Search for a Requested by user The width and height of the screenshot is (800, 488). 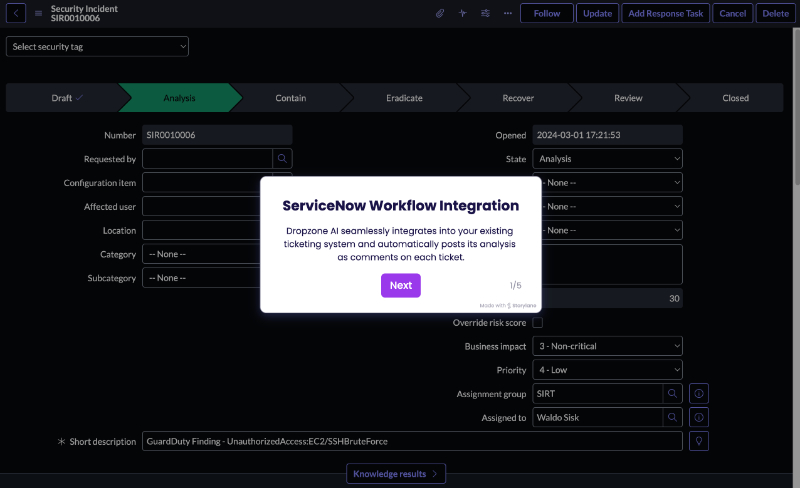282,159
